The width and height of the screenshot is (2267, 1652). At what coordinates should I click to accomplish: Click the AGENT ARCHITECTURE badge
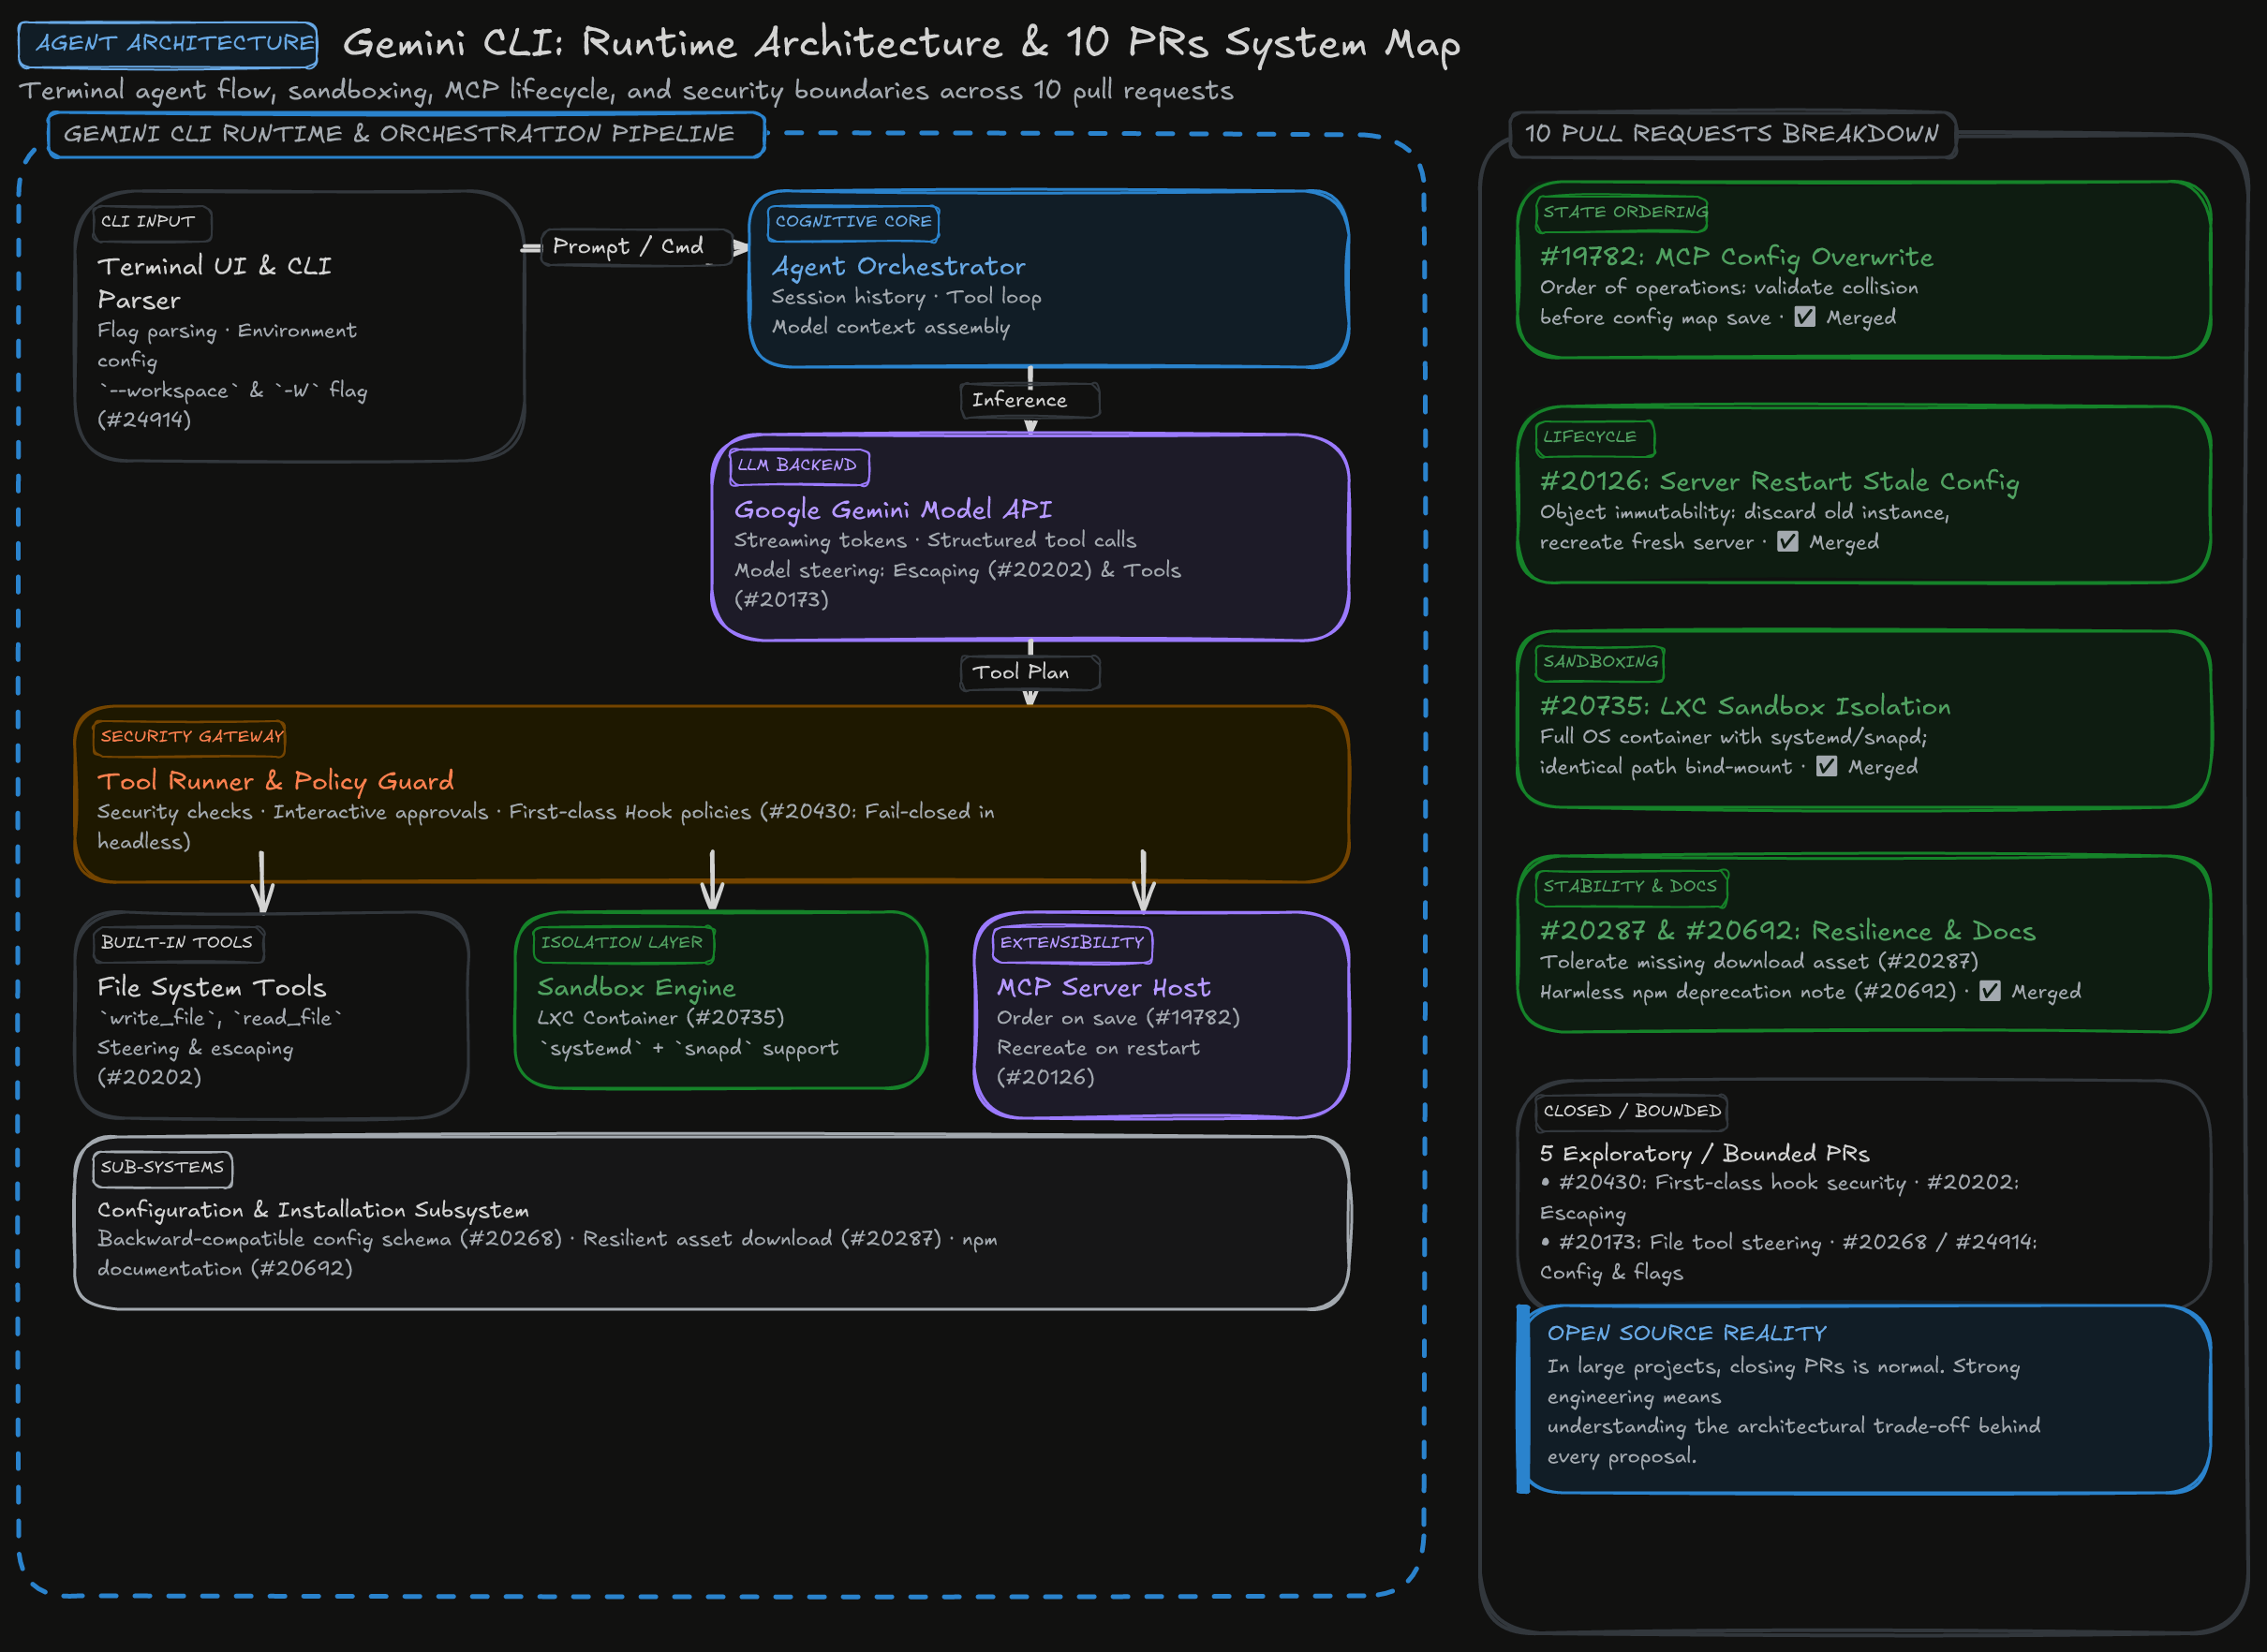pyautogui.click(x=168, y=44)
